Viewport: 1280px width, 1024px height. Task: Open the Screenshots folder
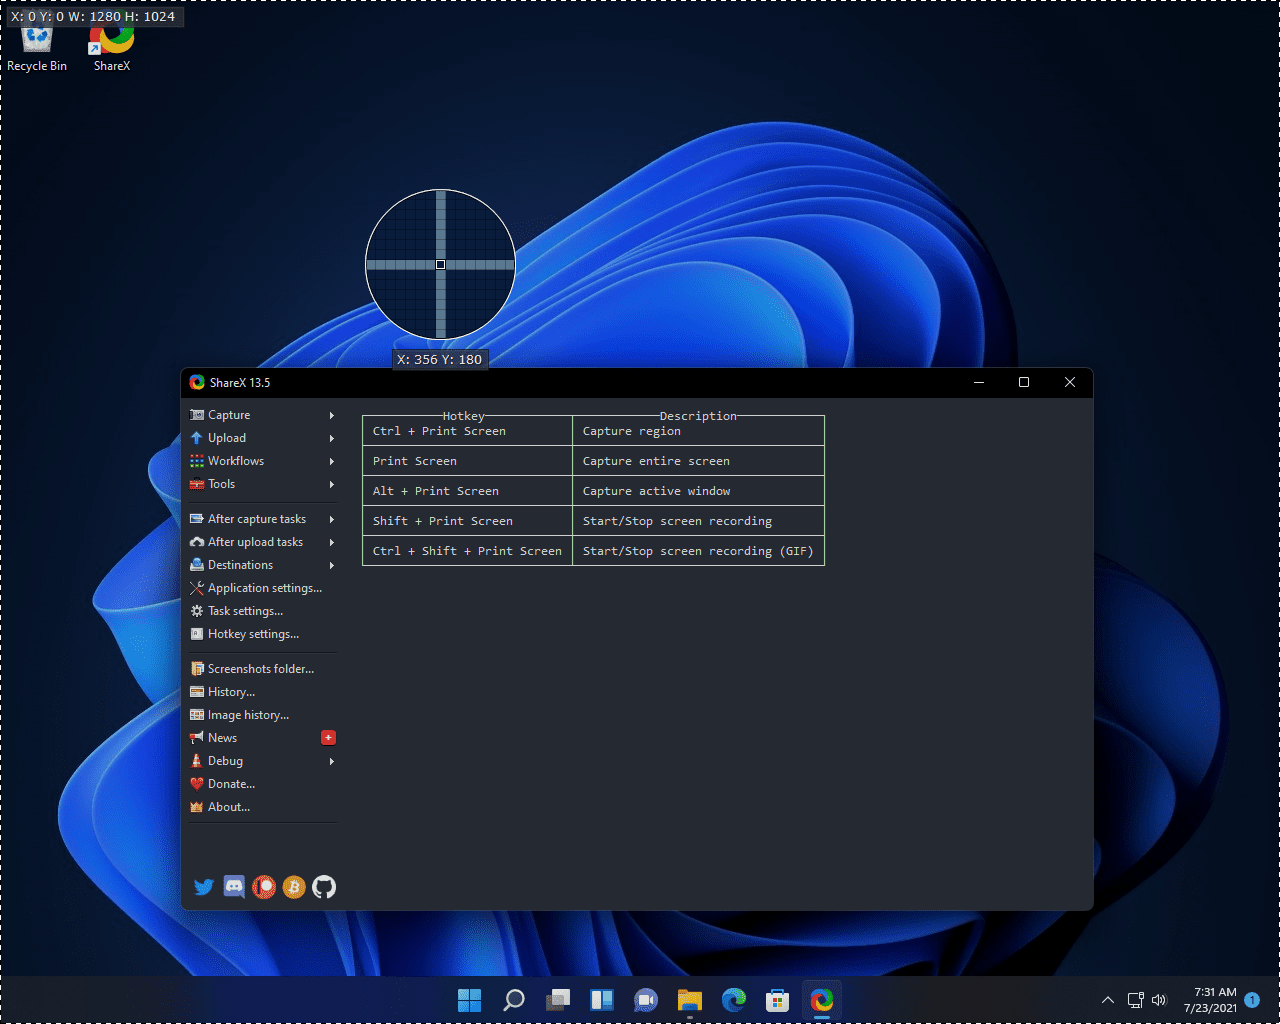point(260,669)
